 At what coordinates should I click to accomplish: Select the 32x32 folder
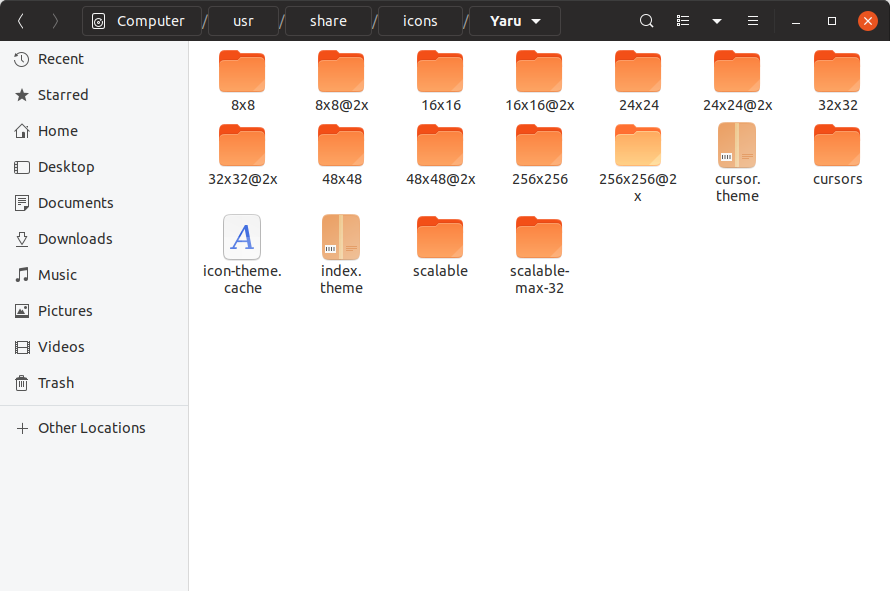[837, 81]
